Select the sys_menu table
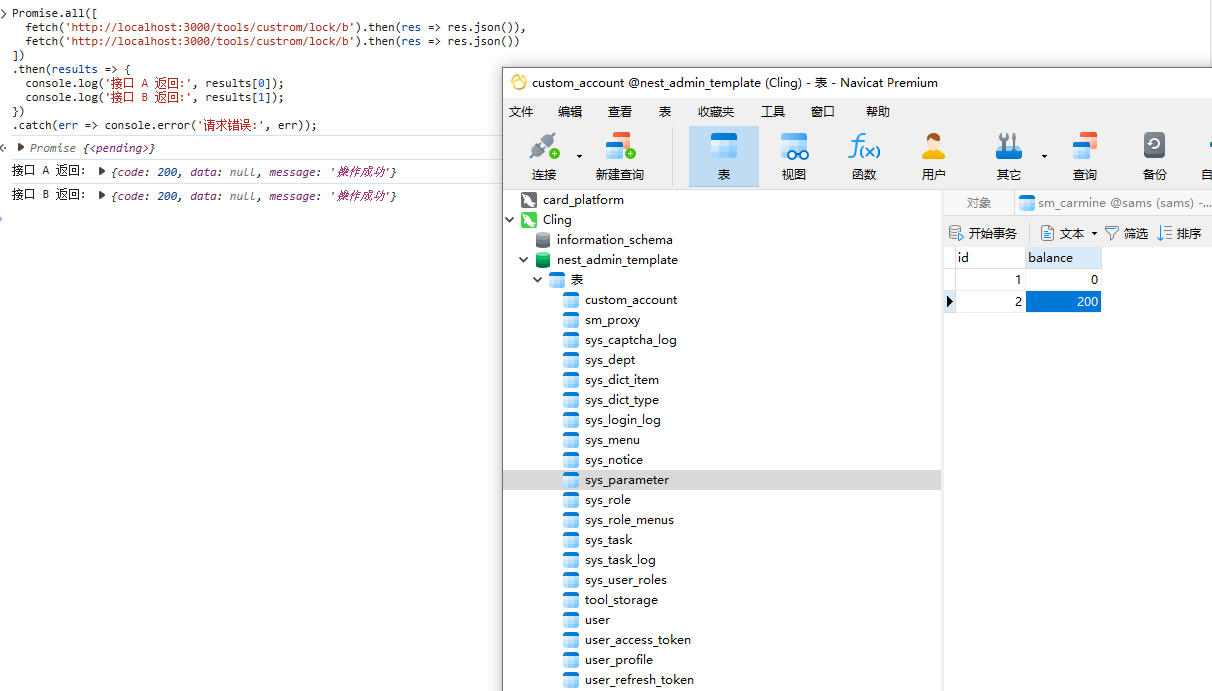Screen dimensions: 1212x691 coord(612,440)
